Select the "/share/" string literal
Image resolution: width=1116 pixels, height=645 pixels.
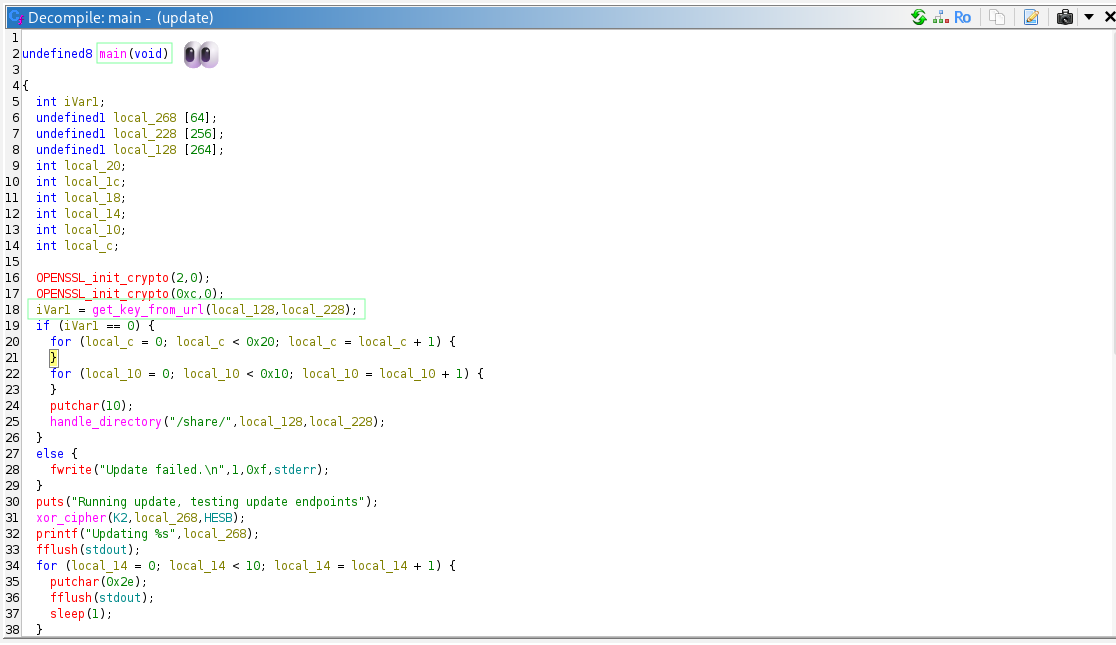click(x=200, y=421)
